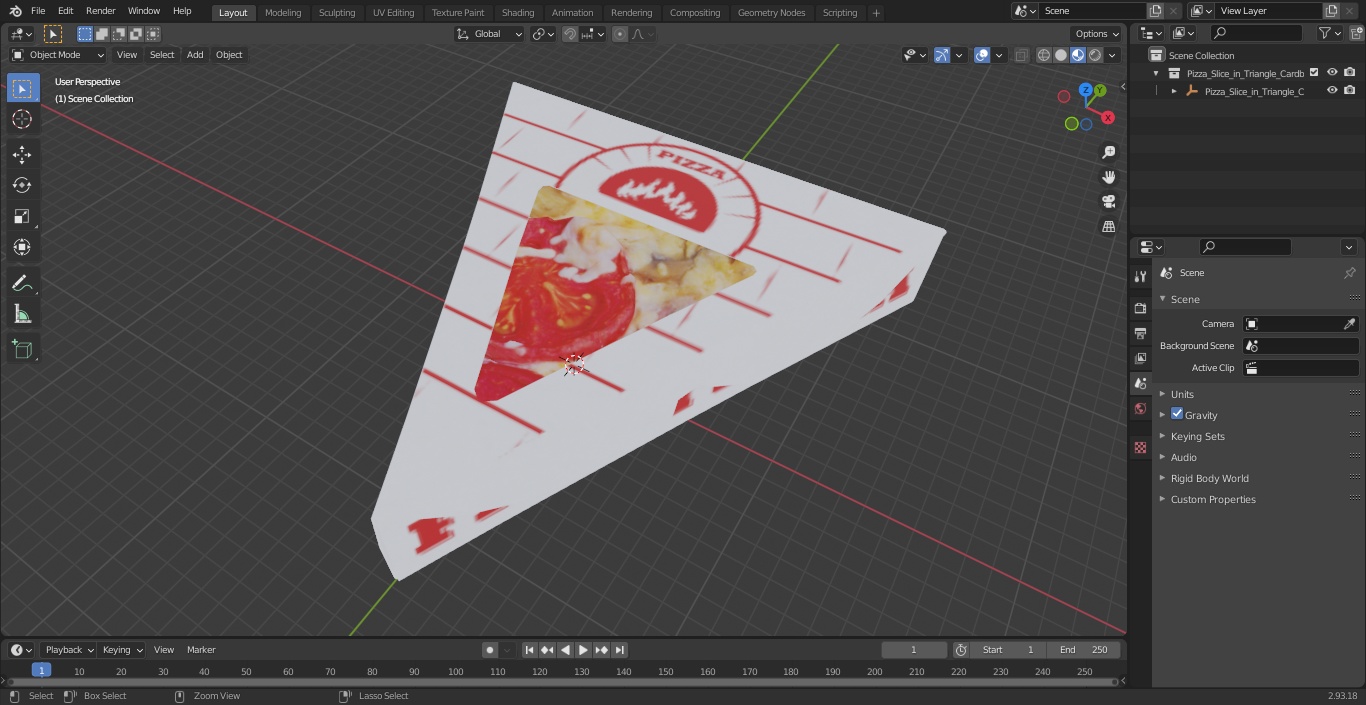The width and height of the screenshot is (1366, 705).
Task: Toggle the snapping magnet
Action: click(x=569, y=34)
